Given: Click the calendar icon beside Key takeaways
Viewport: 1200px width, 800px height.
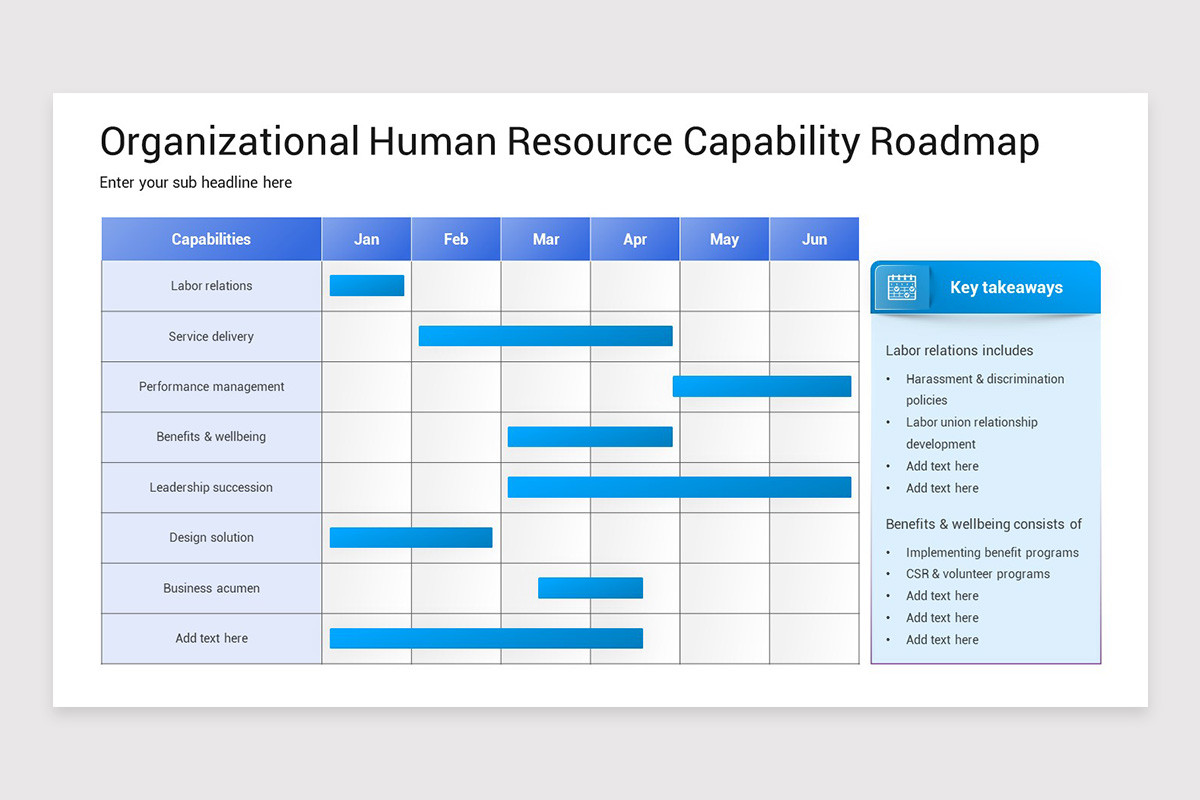Looking at the screenshot, I should 902,288.
